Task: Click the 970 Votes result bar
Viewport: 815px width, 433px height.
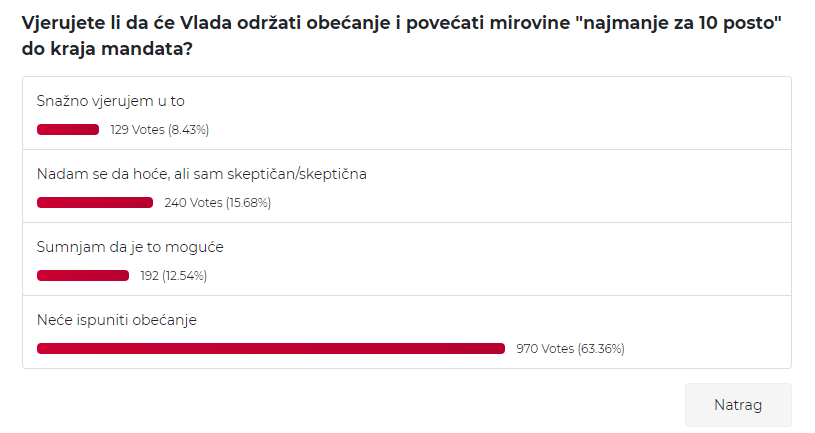Action: coord(271,349)
